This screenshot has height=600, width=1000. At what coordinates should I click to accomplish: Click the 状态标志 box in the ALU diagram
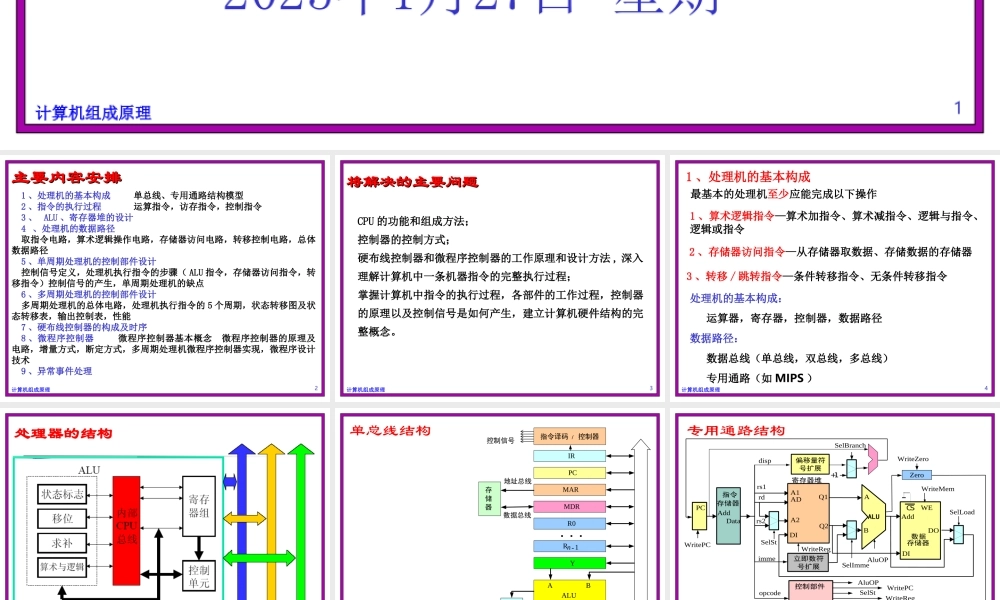(62, 494)
